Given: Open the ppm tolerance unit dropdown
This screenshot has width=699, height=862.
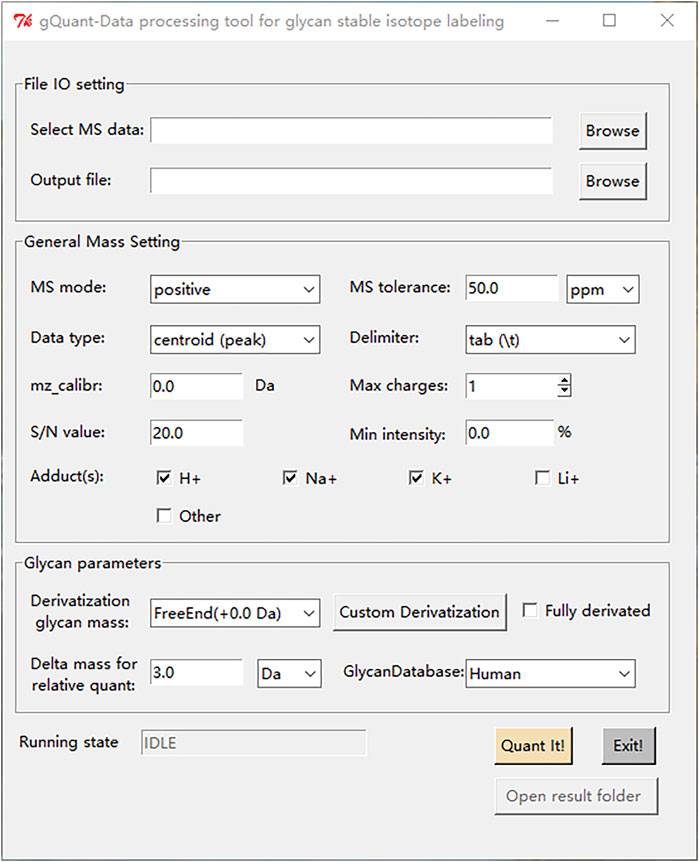Looking at the screenshot, I should [603, 289].
